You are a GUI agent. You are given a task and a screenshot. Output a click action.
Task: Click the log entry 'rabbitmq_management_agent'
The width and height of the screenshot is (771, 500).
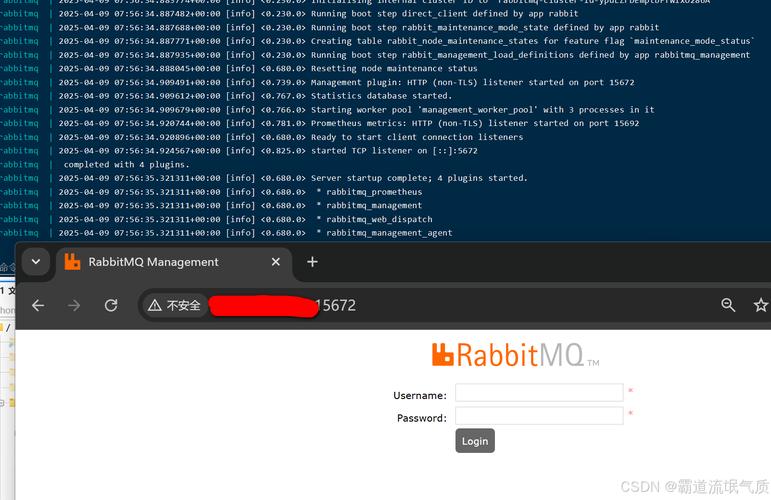click(x=389, y=233)
